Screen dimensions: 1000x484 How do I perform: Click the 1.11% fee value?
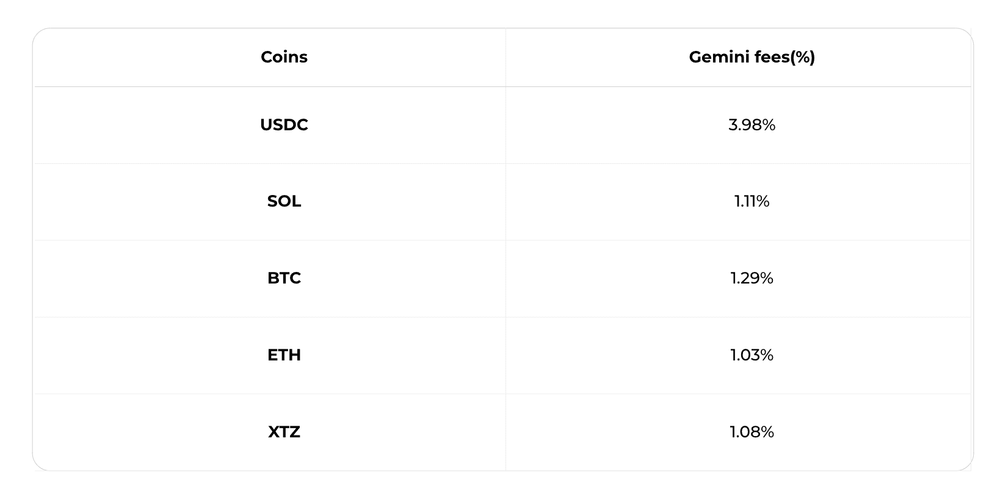(751, 201)
